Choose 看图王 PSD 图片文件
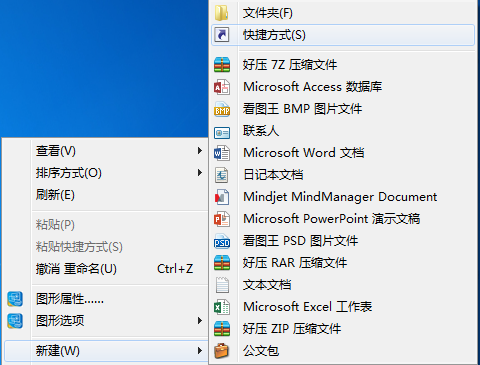The width and height of the screenshot is (480, 365). click(343, 241)
